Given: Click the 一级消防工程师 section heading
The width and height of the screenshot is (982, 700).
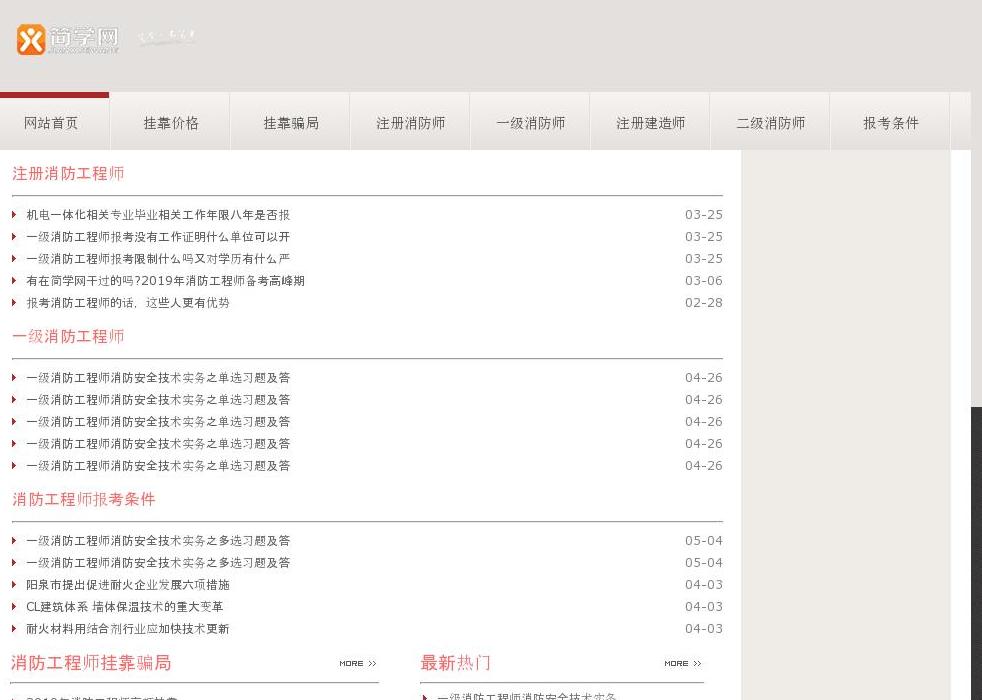Looking at the screenshot, I should [68, 336].
